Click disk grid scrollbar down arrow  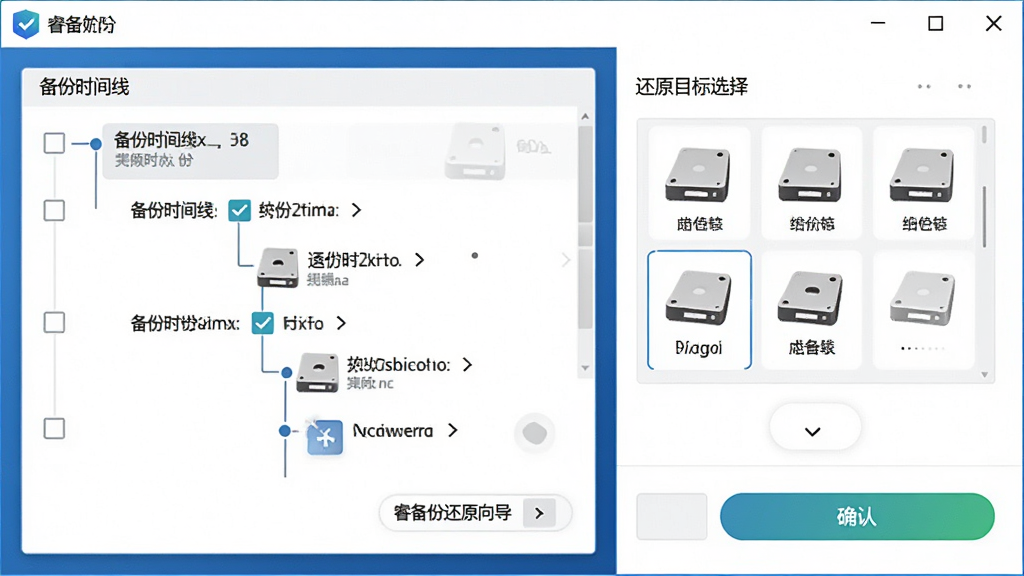click(984, 375)
